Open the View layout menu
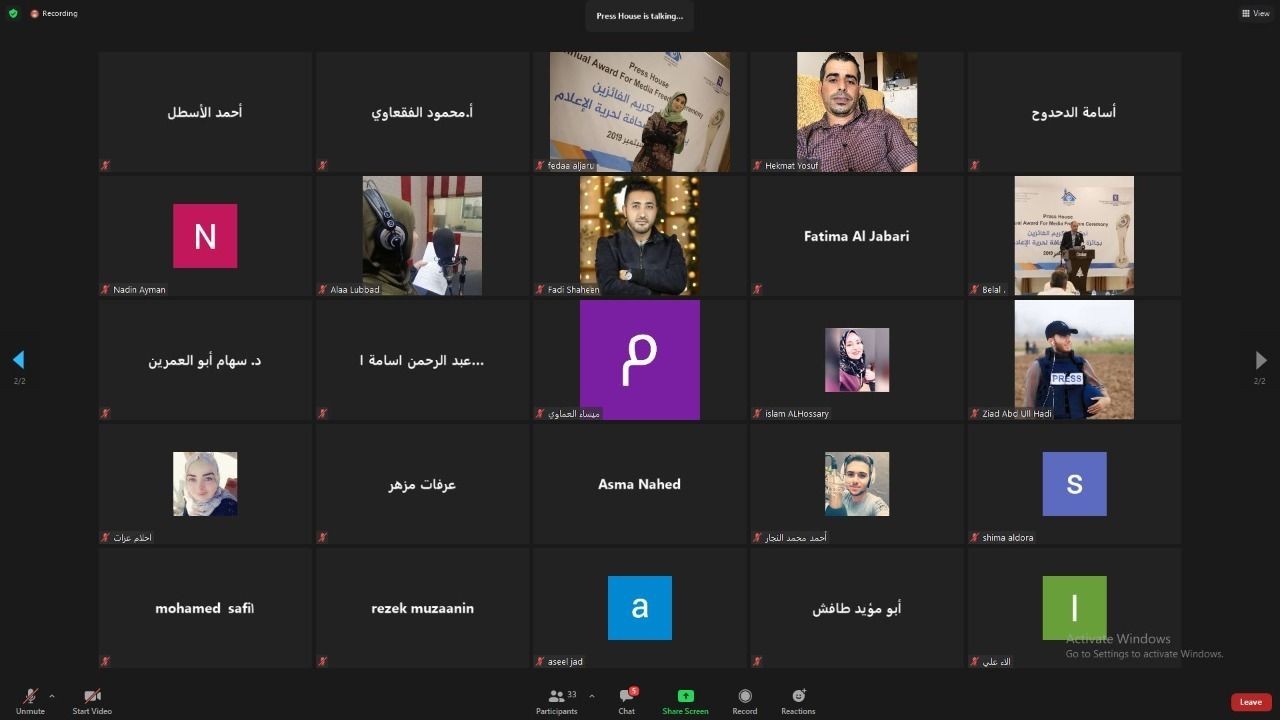 coord(1256,14)
